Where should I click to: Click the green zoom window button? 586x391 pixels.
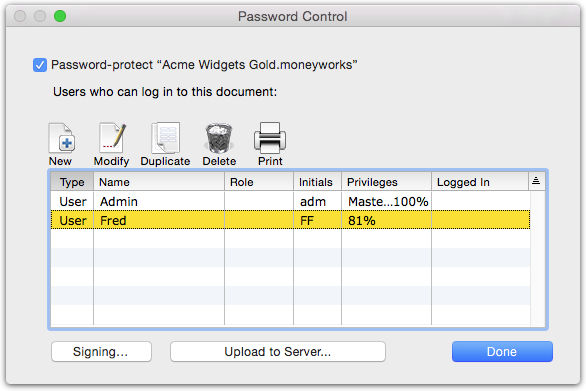(x=60, y=16)
